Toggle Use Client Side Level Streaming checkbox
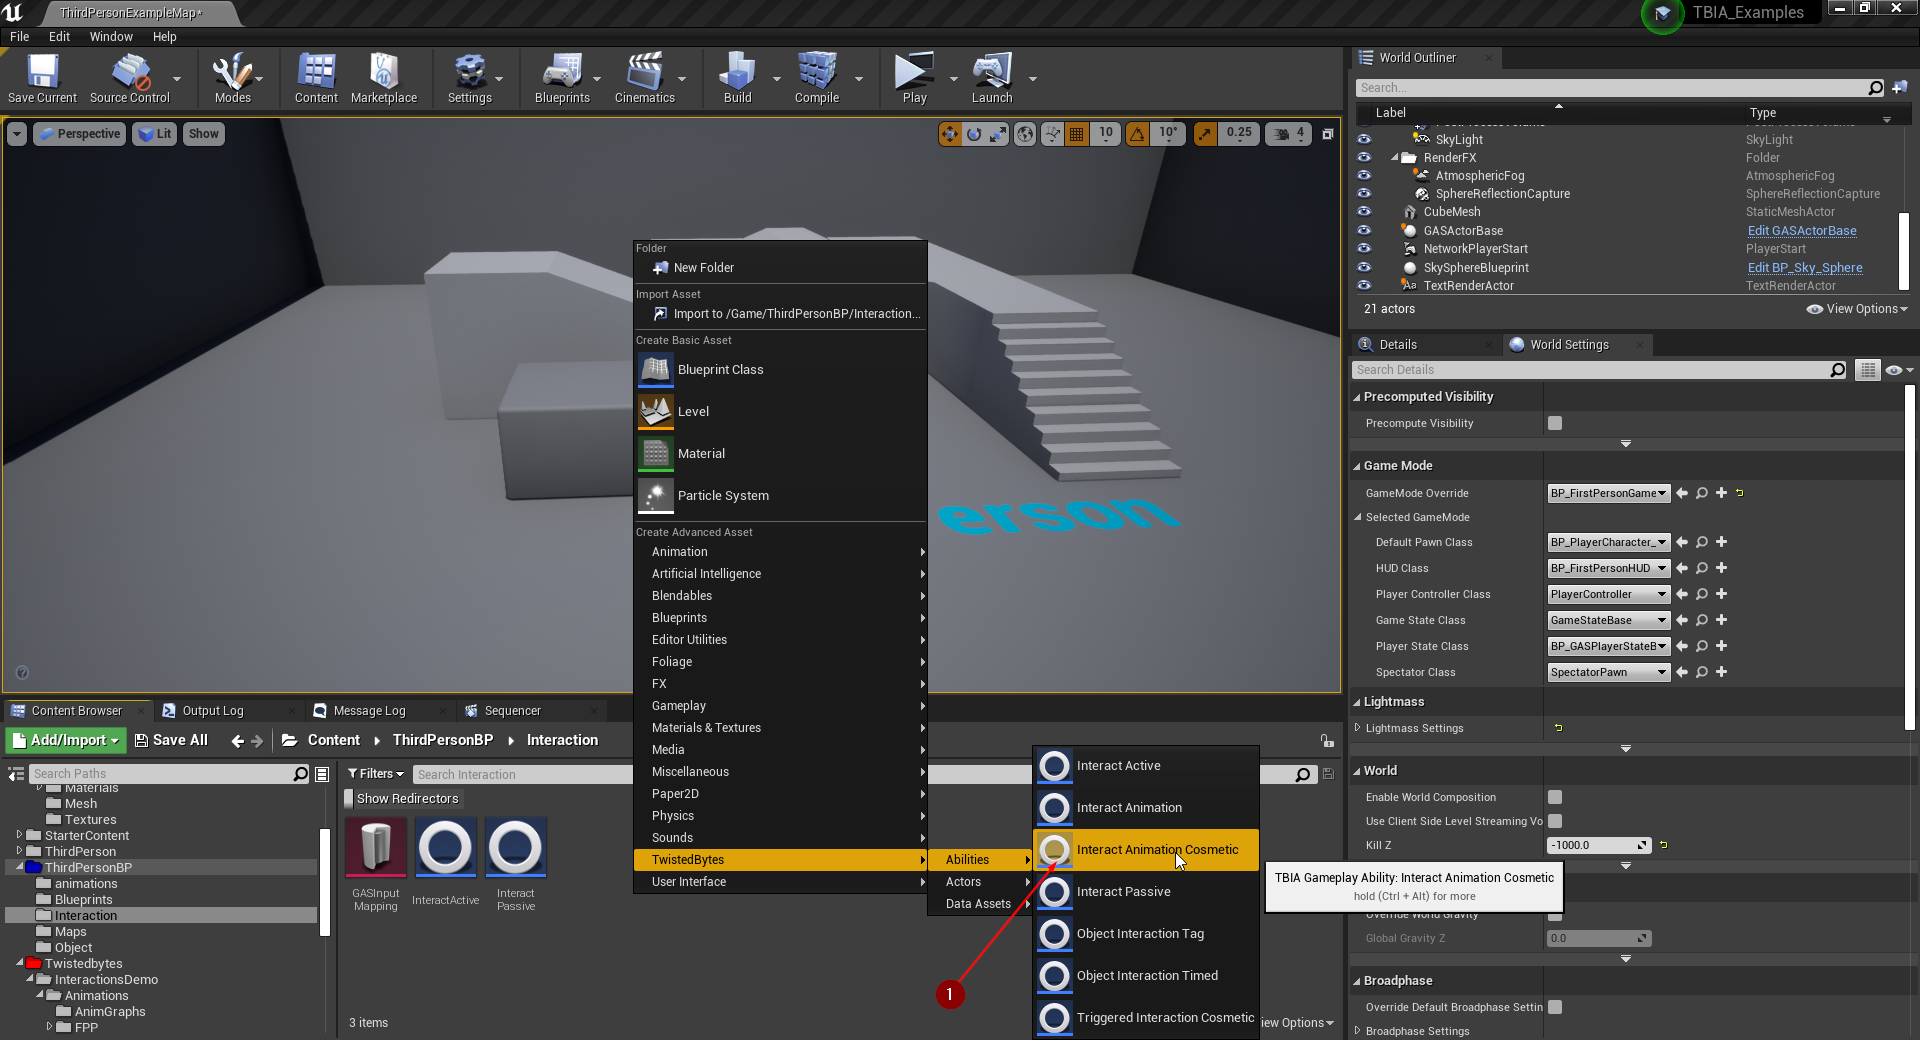 point(1555,821)
